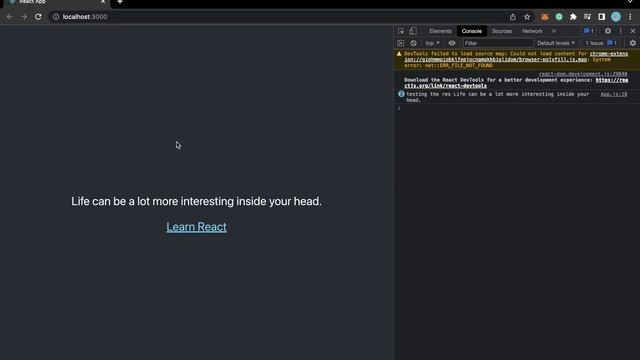The image size is (640, 360).
Task: Switch to the Network tab
Action: [x=532, y=31]
